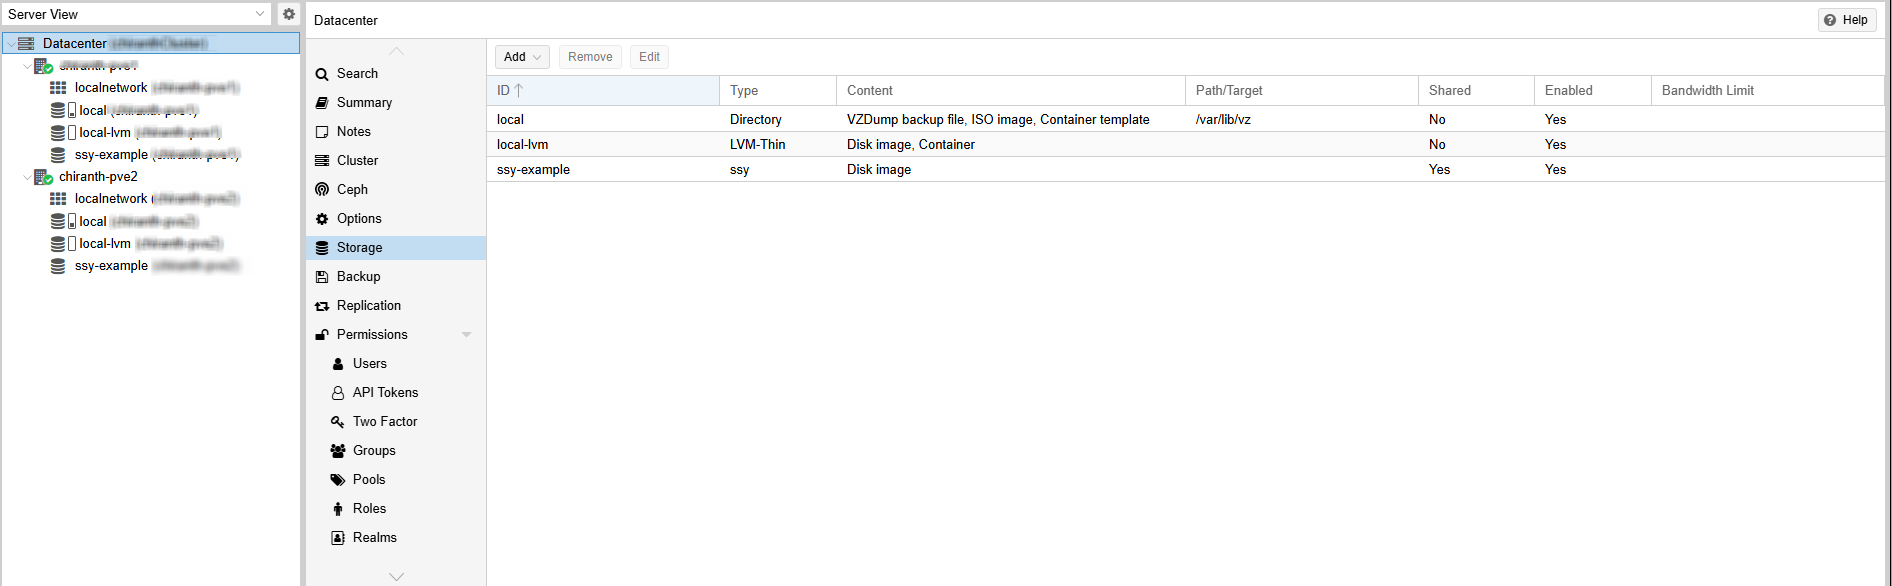
Task: Click the gear icon beside Server View
Action: point(289,14)
